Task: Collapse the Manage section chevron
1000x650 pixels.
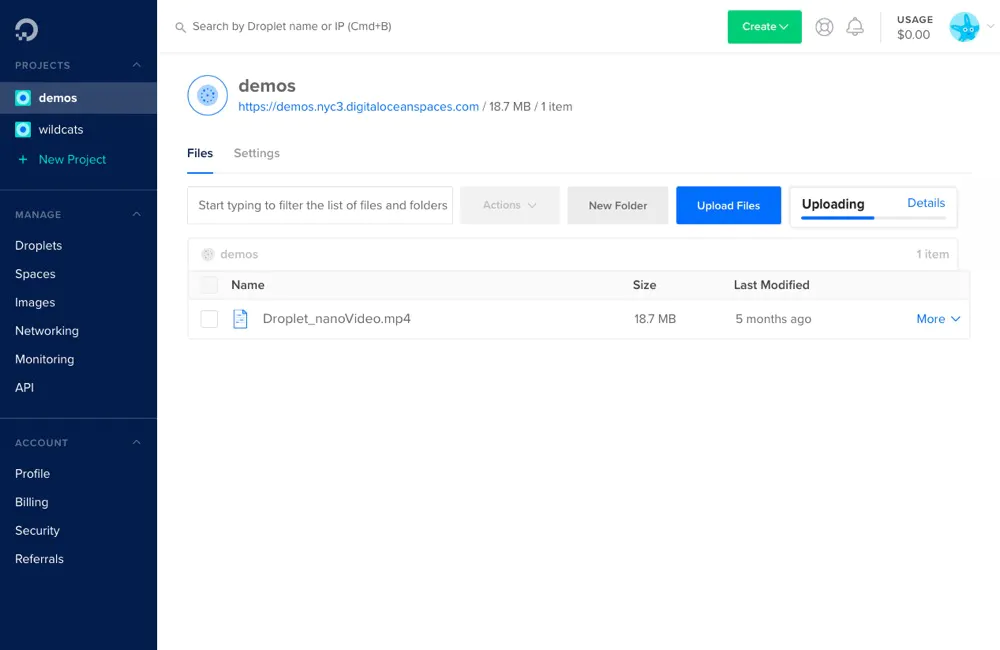Action: point(137,214)
